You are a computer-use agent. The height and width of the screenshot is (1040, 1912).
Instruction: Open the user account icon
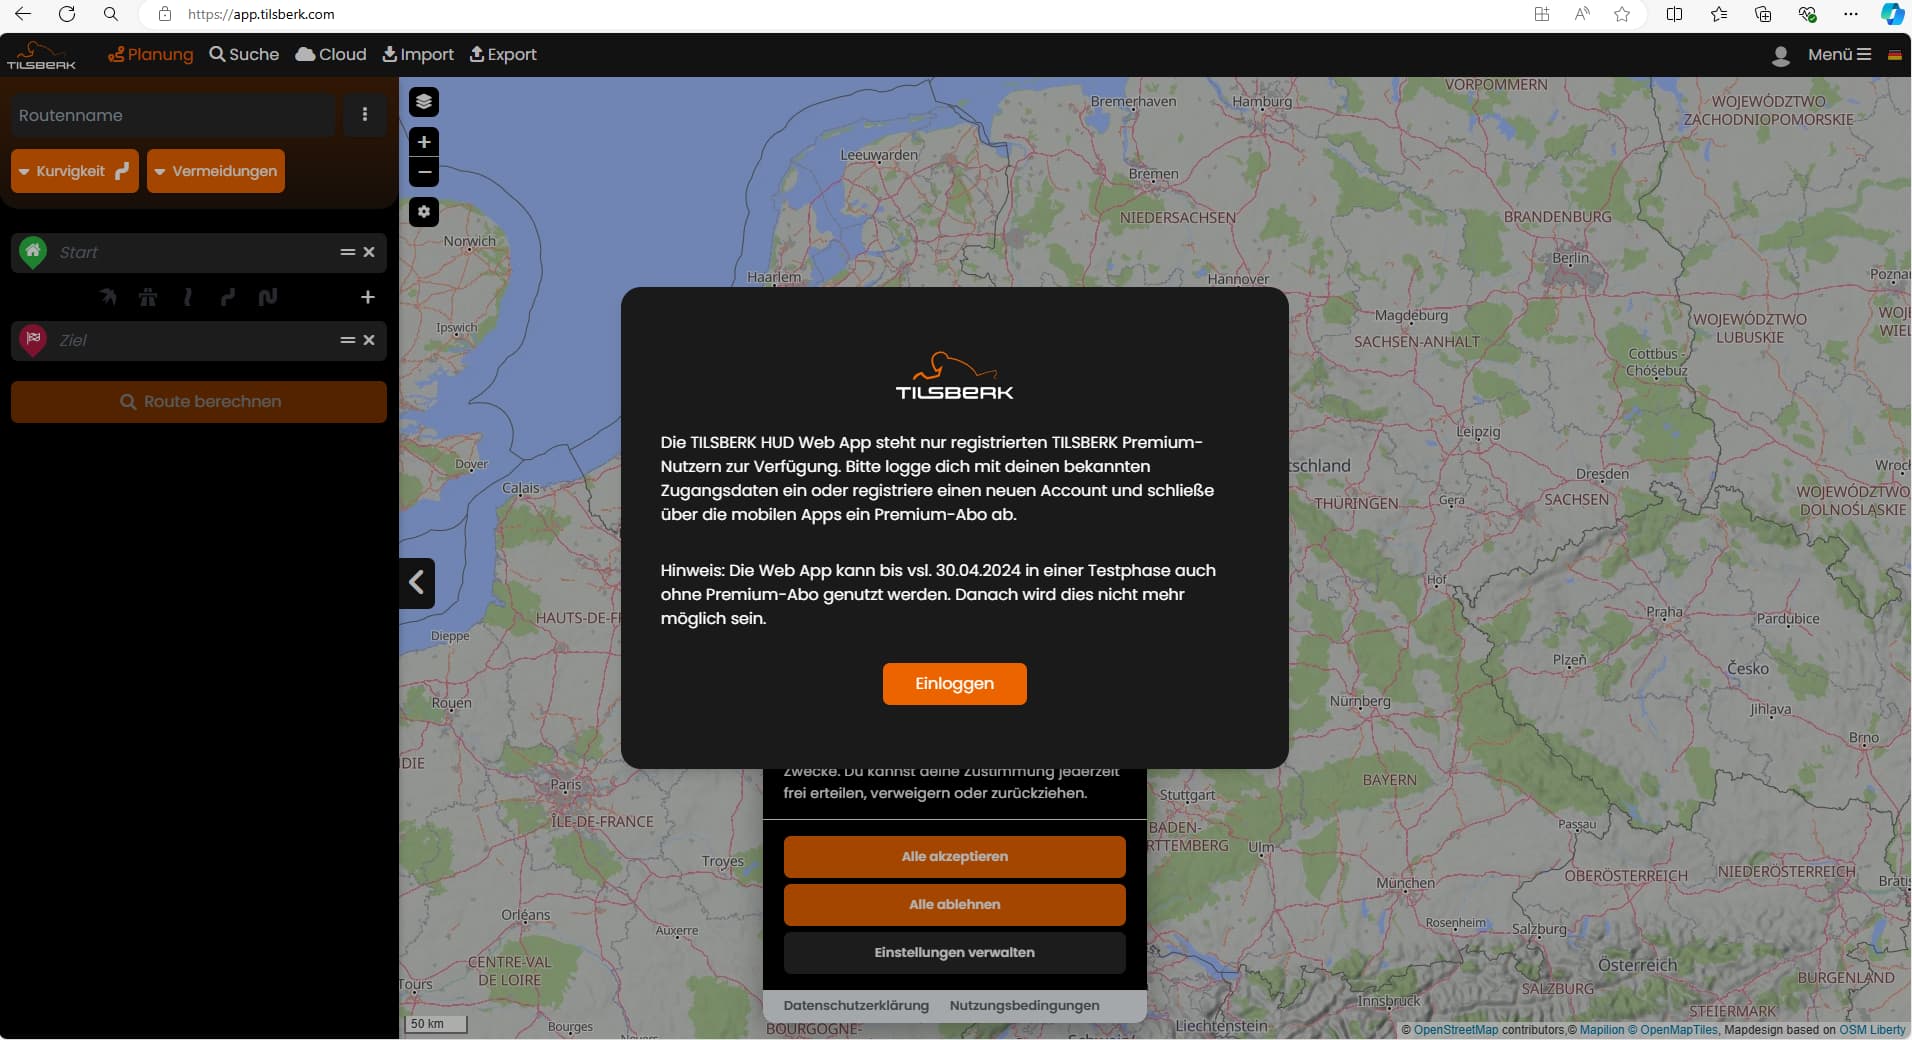1780,55
